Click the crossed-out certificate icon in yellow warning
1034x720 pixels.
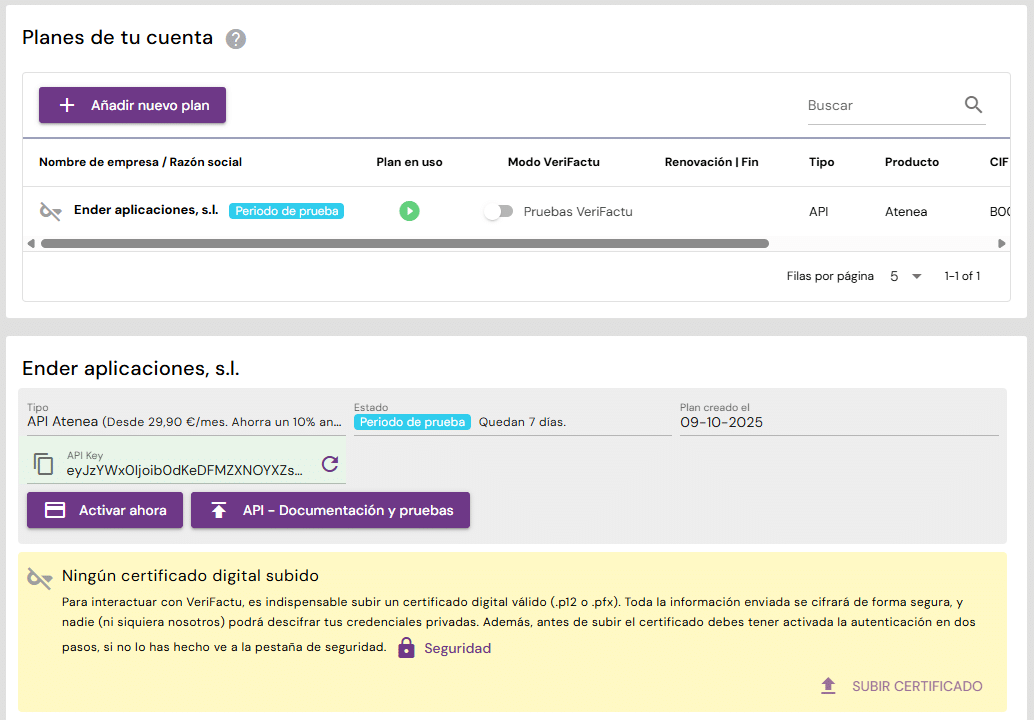[39, 578]
